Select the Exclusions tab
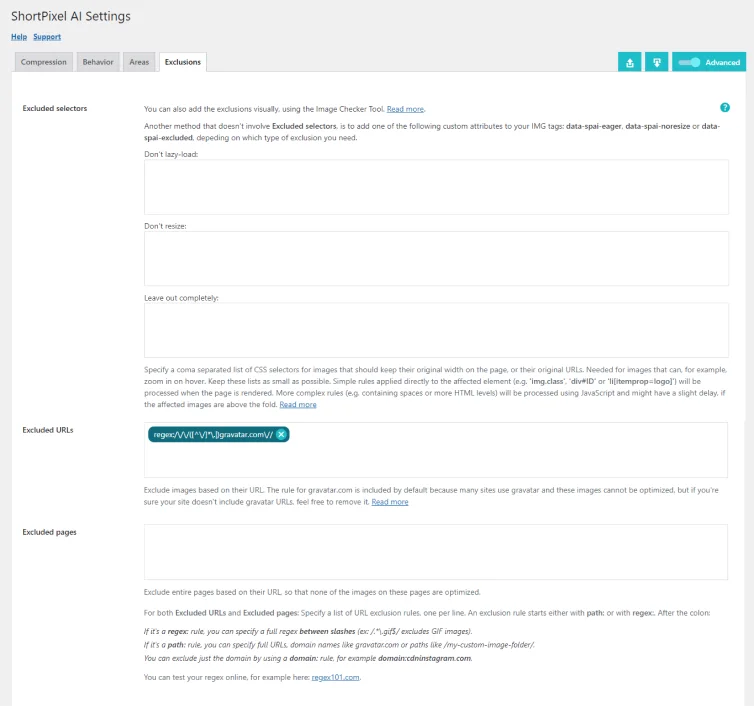Viewport: 754px width, 706px height. pos(183,62)
